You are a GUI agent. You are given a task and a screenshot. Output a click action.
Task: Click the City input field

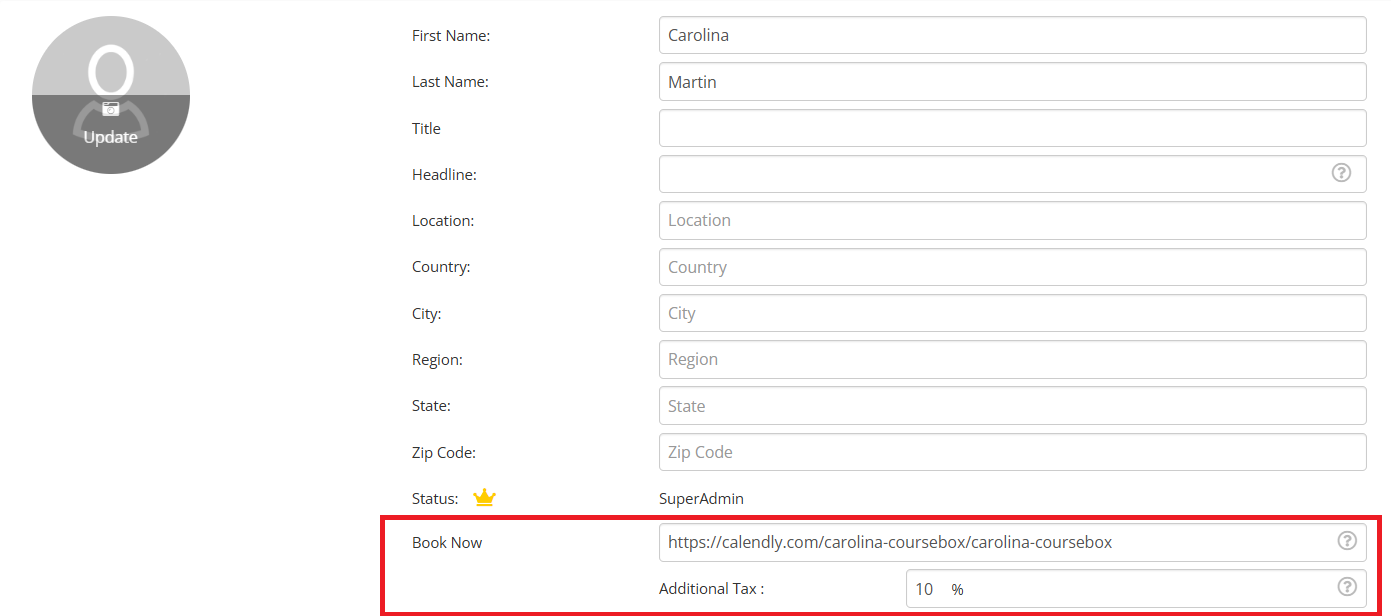coord(1012,313)
